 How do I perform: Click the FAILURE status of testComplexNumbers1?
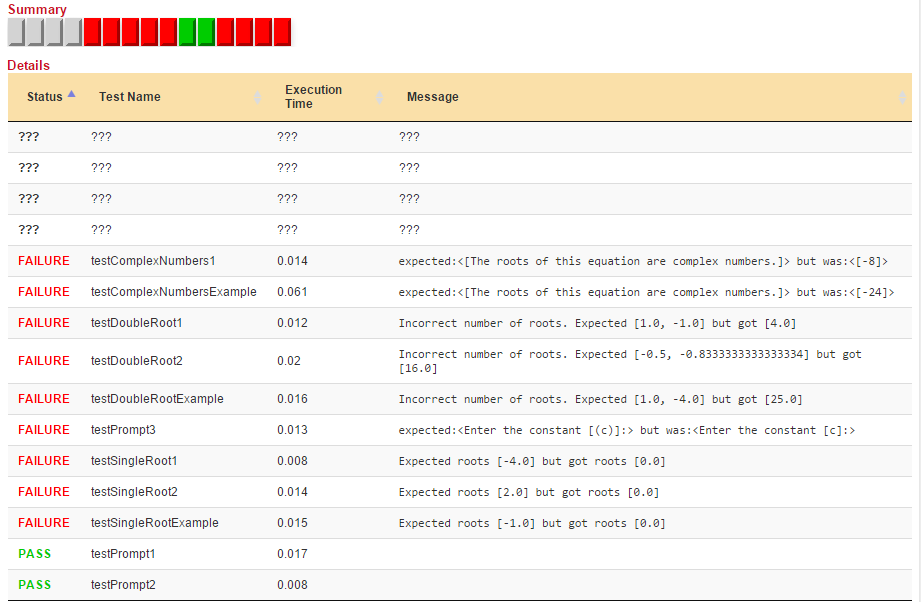tap(44, 261)
